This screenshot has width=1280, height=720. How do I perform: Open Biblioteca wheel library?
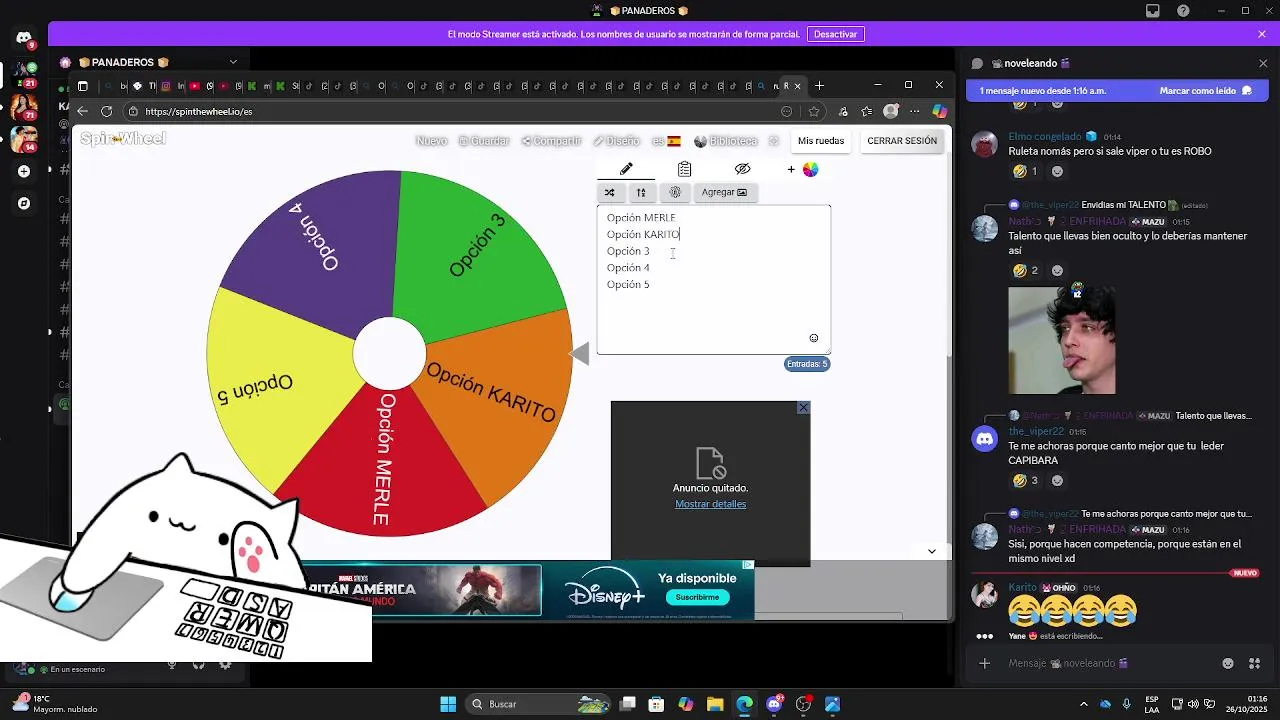(726, 141)
